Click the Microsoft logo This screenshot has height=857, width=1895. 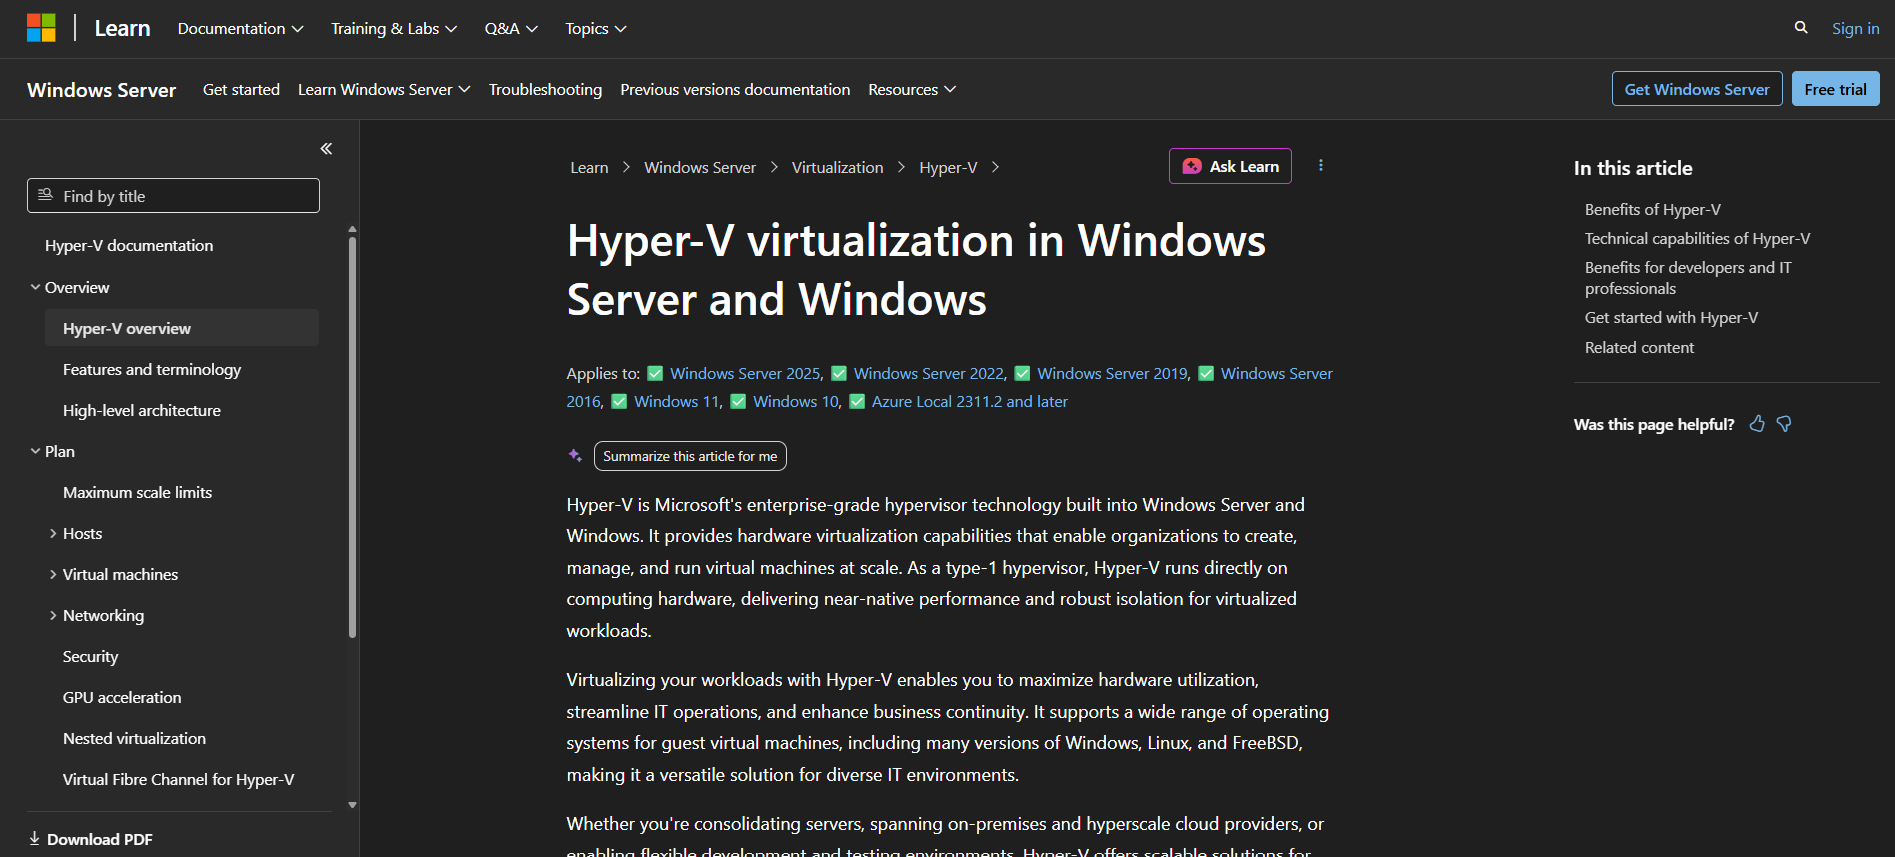click(41, 28)
